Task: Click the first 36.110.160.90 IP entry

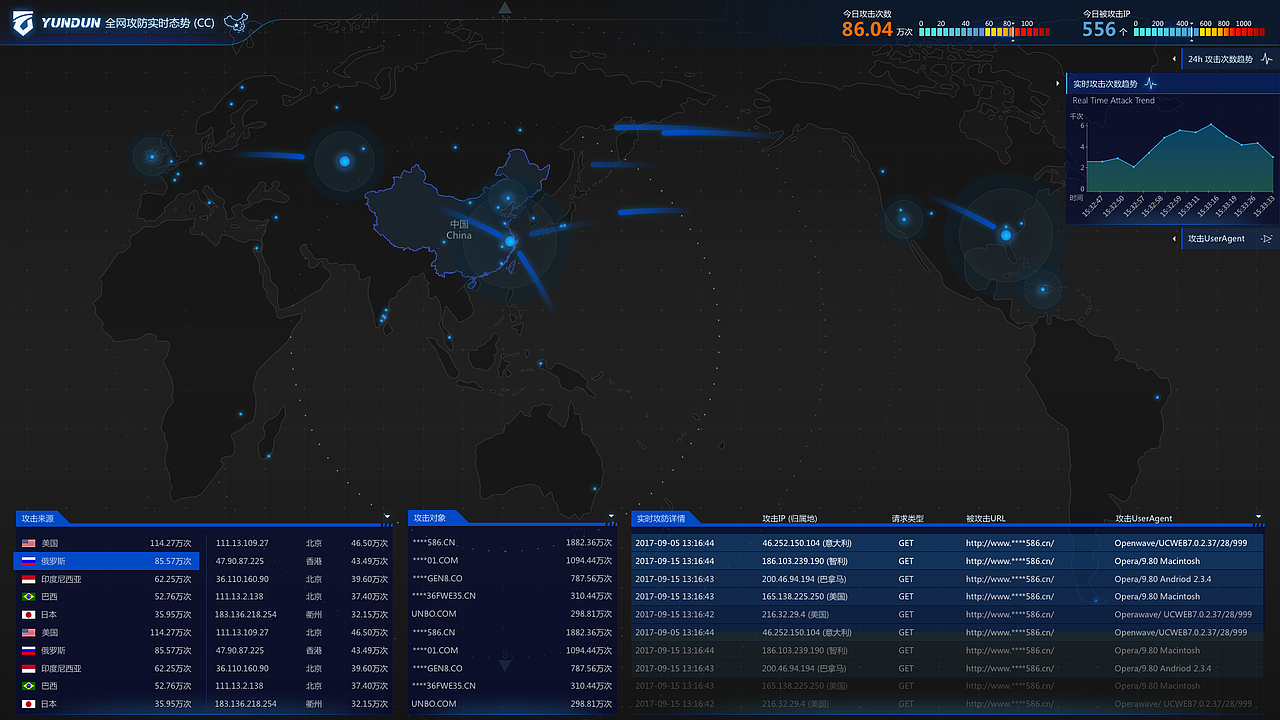Action: [242, 579]
